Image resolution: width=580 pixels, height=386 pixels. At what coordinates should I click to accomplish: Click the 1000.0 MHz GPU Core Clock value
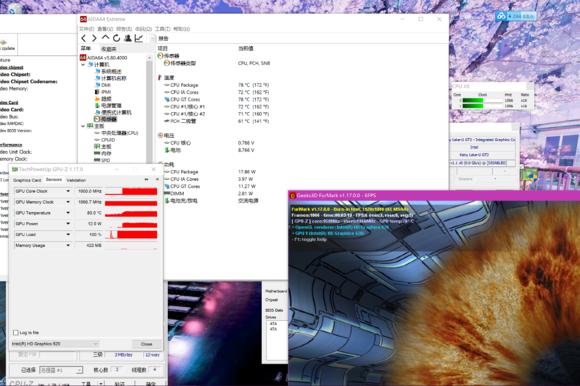click(90, 191)
